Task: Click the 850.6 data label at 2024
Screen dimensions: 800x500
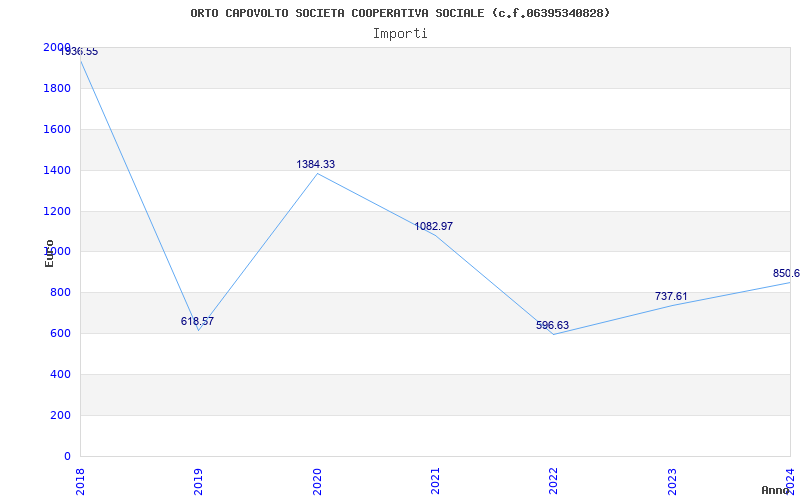Action: click(x=786, y=273)
